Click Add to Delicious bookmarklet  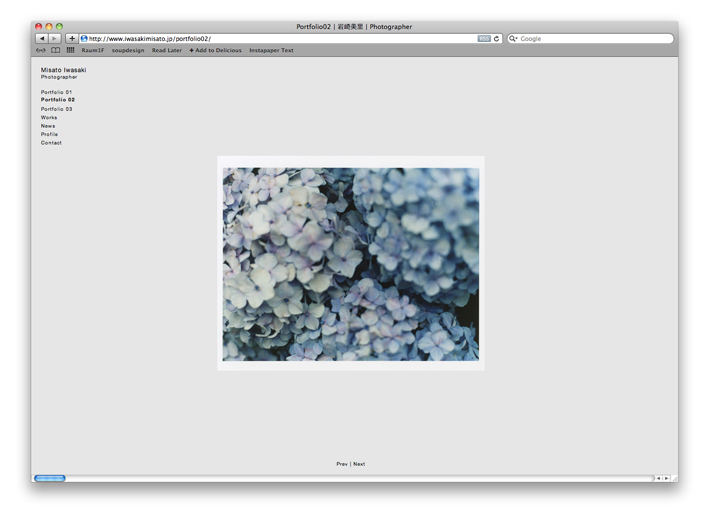coord(216,50)
